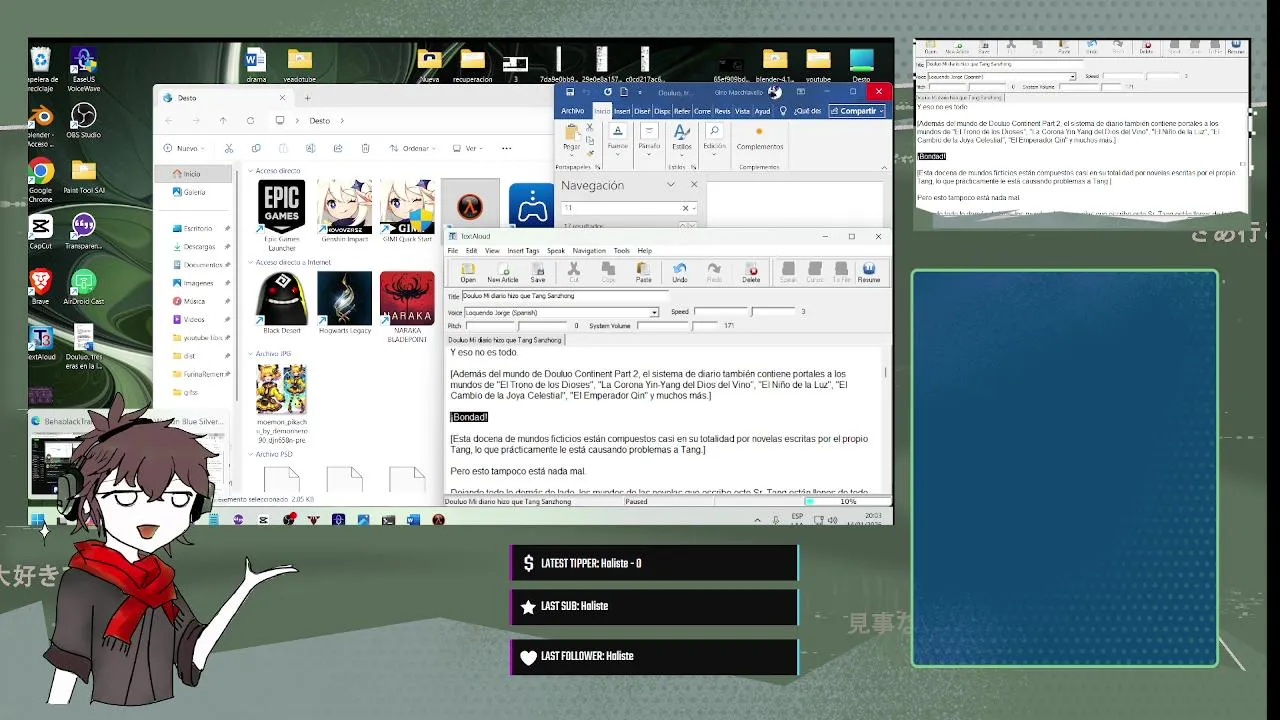Adjust the System Volume slider in TextAloud
The image size is (1280, 720).
point(677,326)
